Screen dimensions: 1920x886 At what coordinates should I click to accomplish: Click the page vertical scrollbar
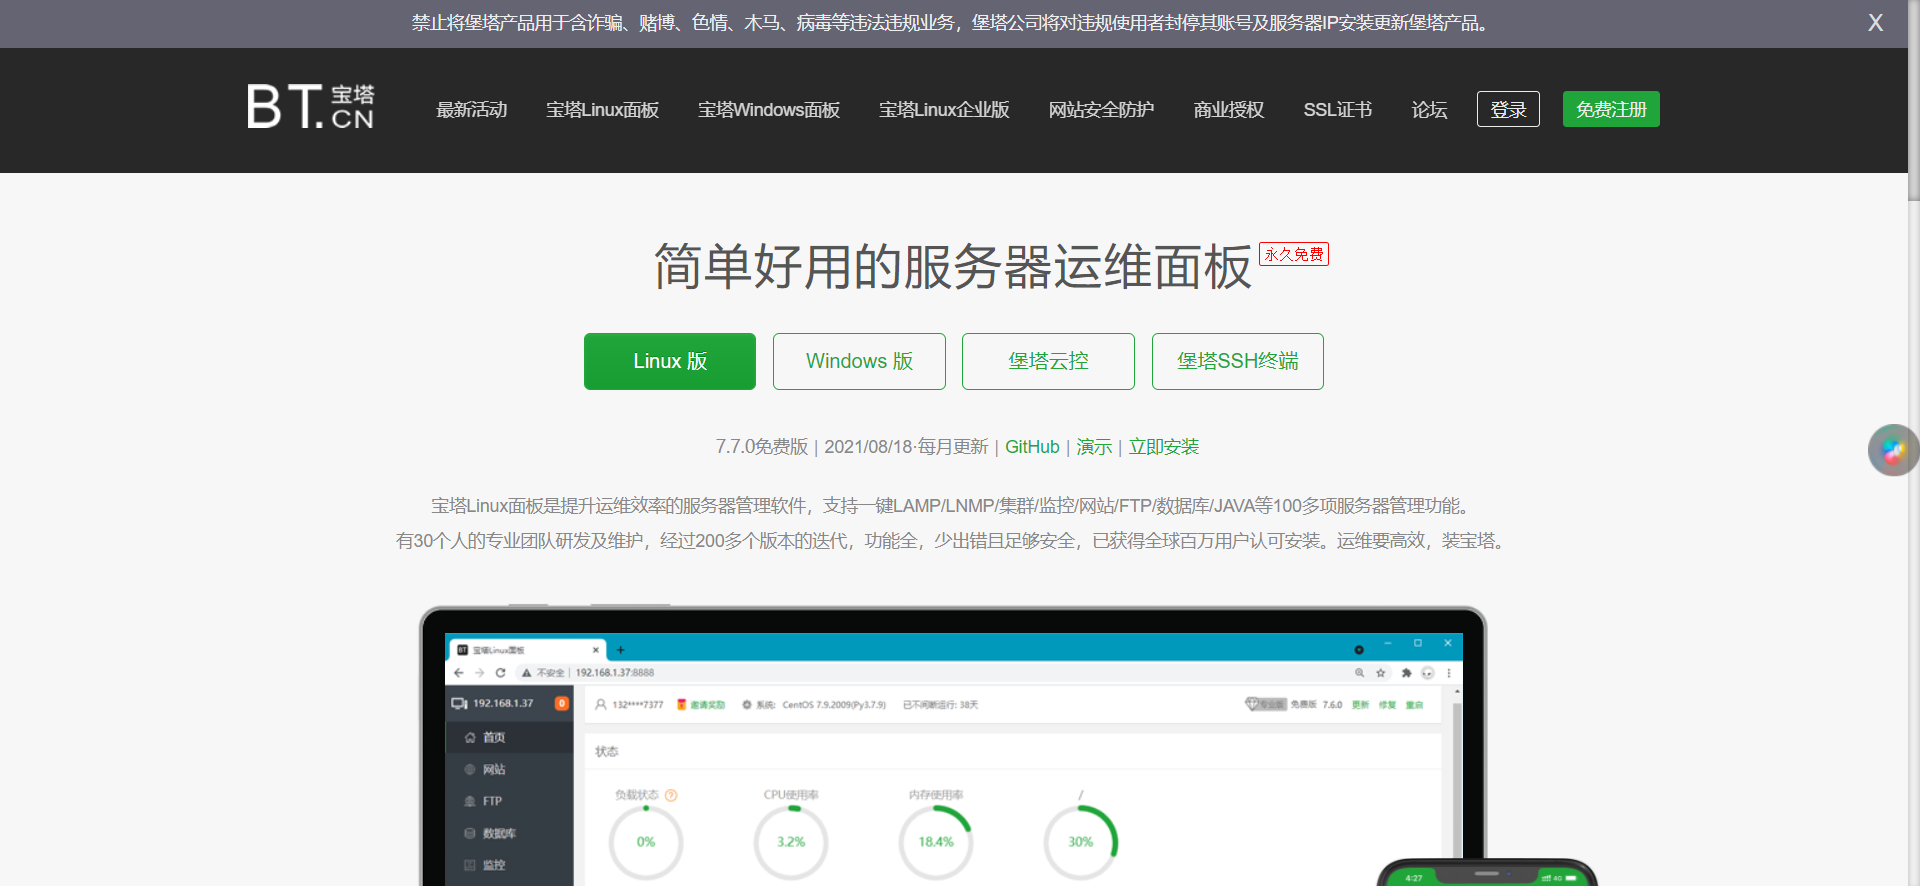coord(1913,100)
